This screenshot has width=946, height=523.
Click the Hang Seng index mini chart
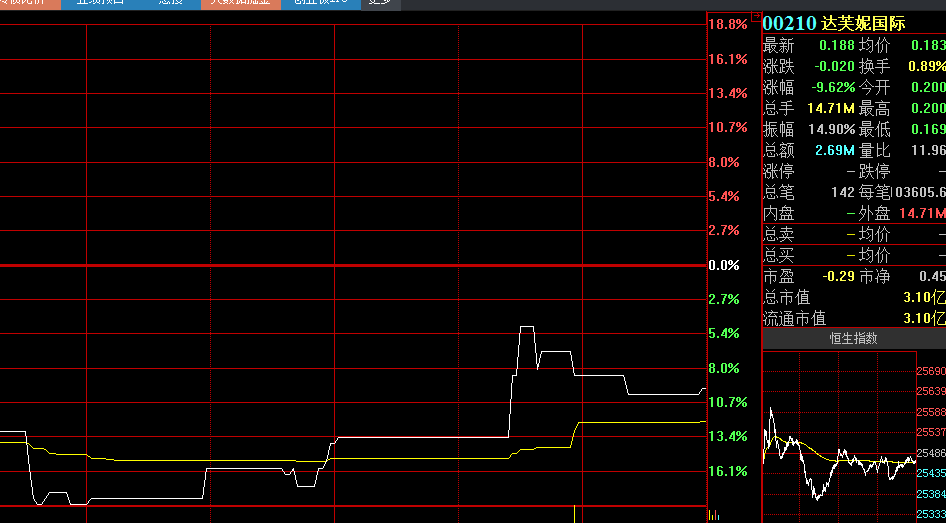click(839, 437)
